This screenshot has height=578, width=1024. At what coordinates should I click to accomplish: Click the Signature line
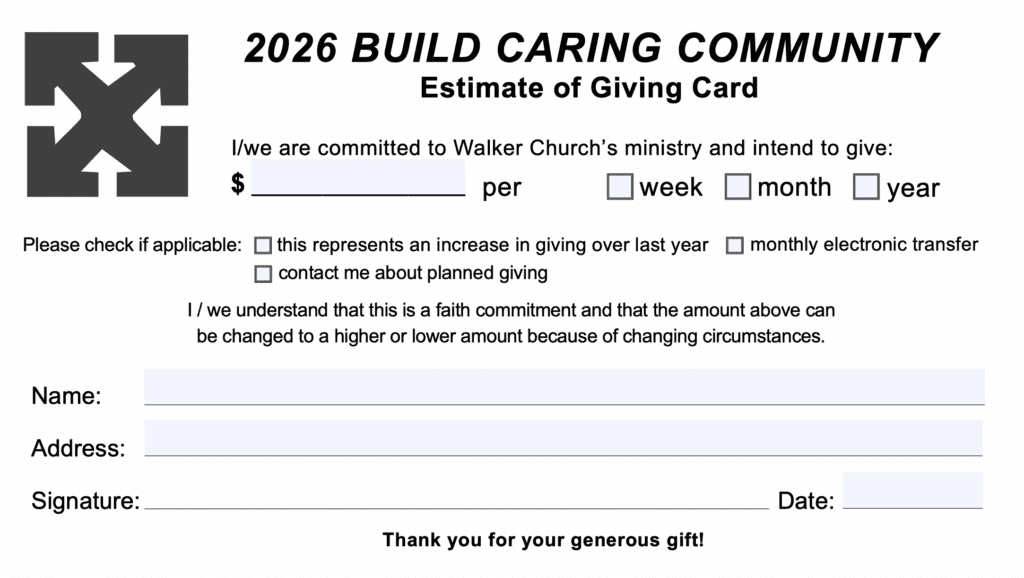pos(456,499)
